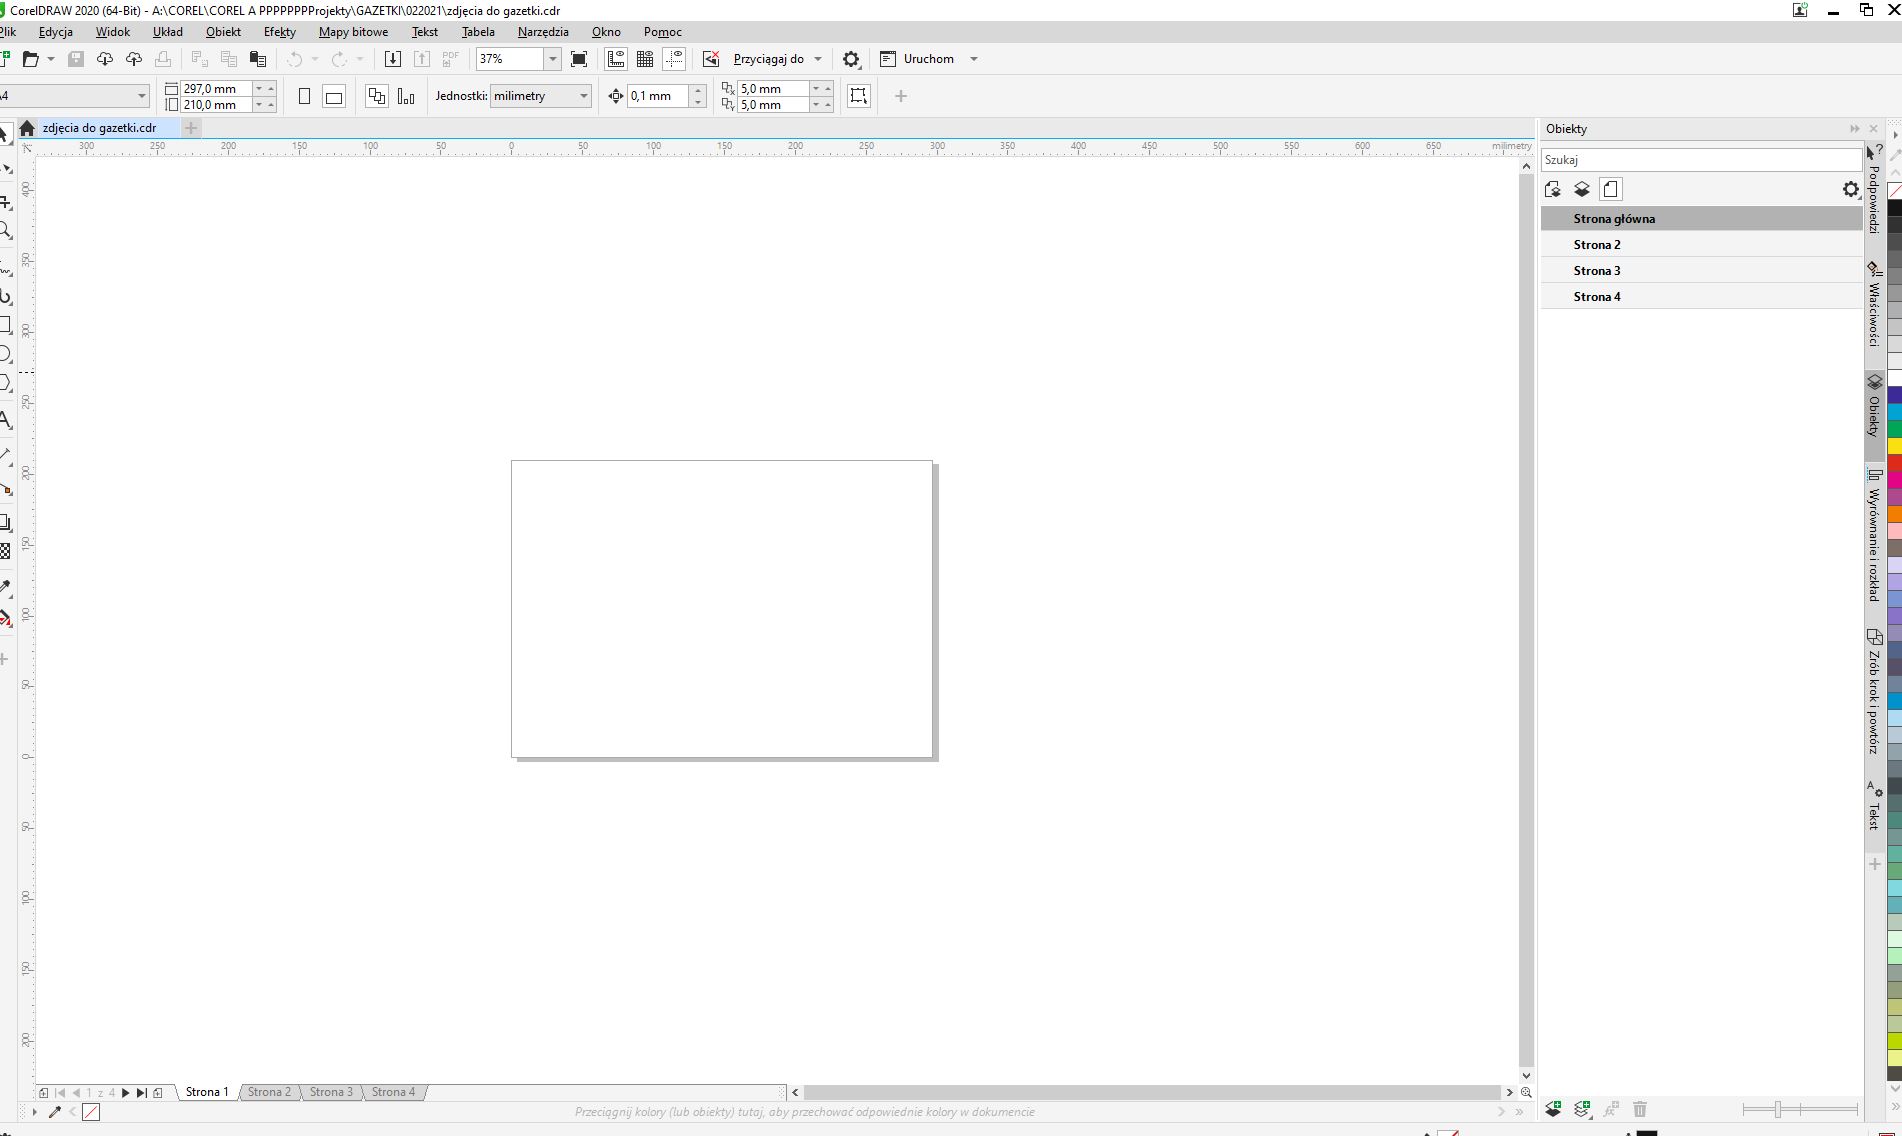Toggle the show guidelines button

click(675, 59)
